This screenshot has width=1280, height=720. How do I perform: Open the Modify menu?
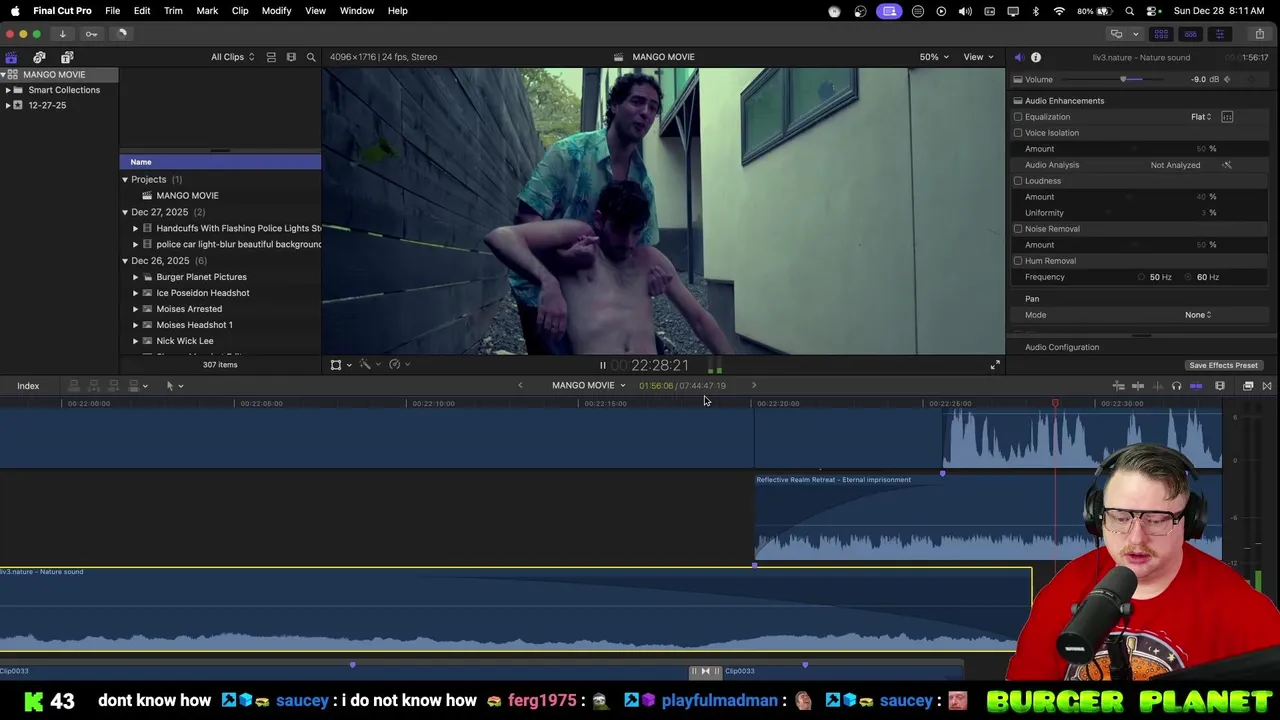point(276,11)
